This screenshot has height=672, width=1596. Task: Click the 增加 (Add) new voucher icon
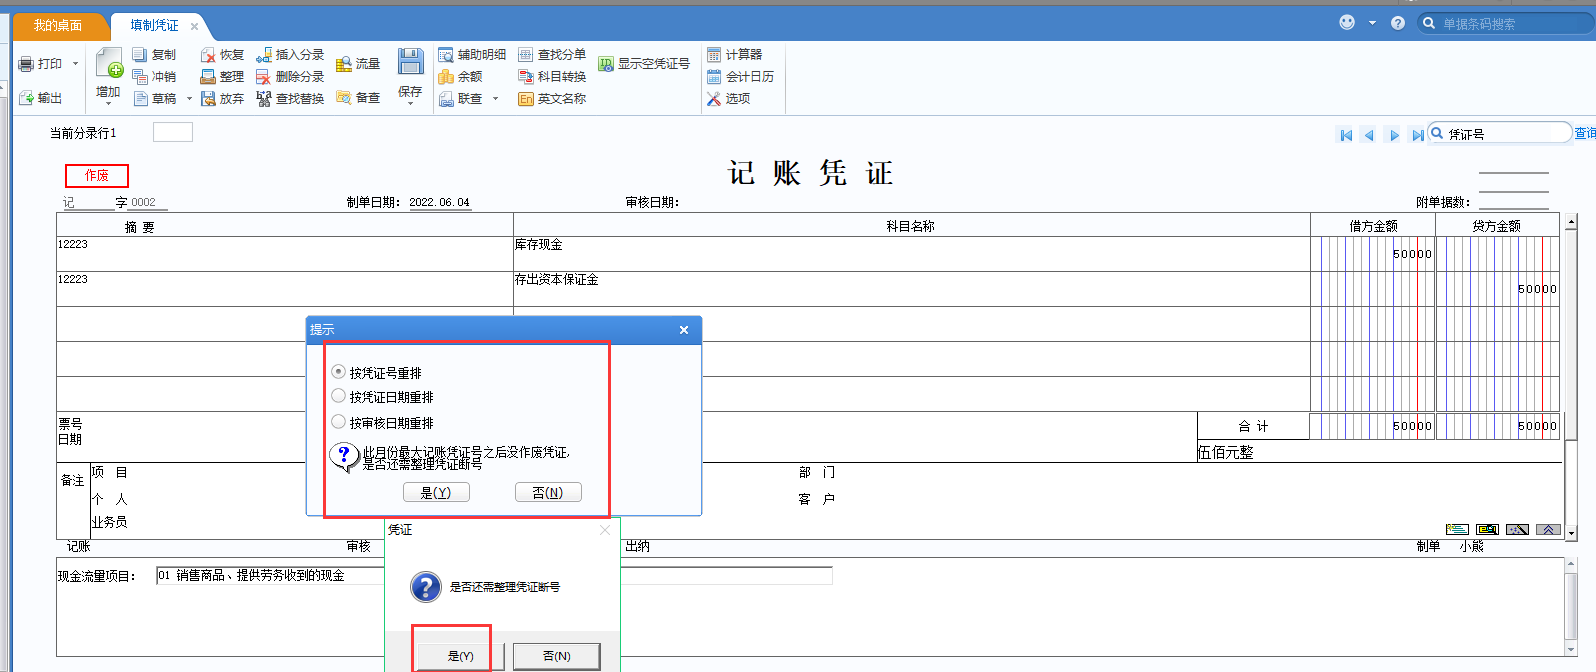pyautogui.click(x=109, y=64)
